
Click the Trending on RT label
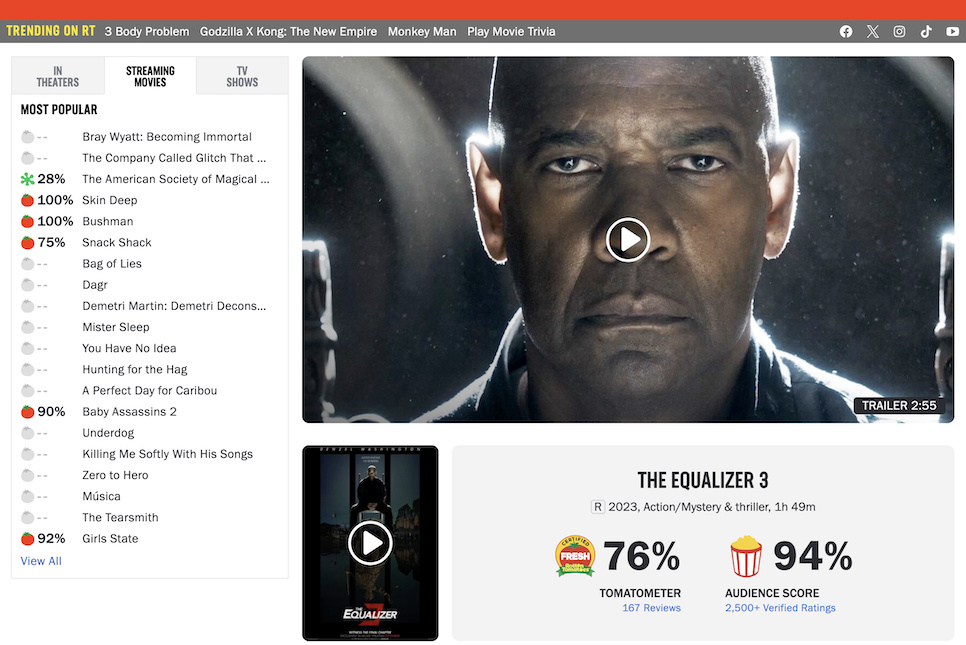coord(51,31)
